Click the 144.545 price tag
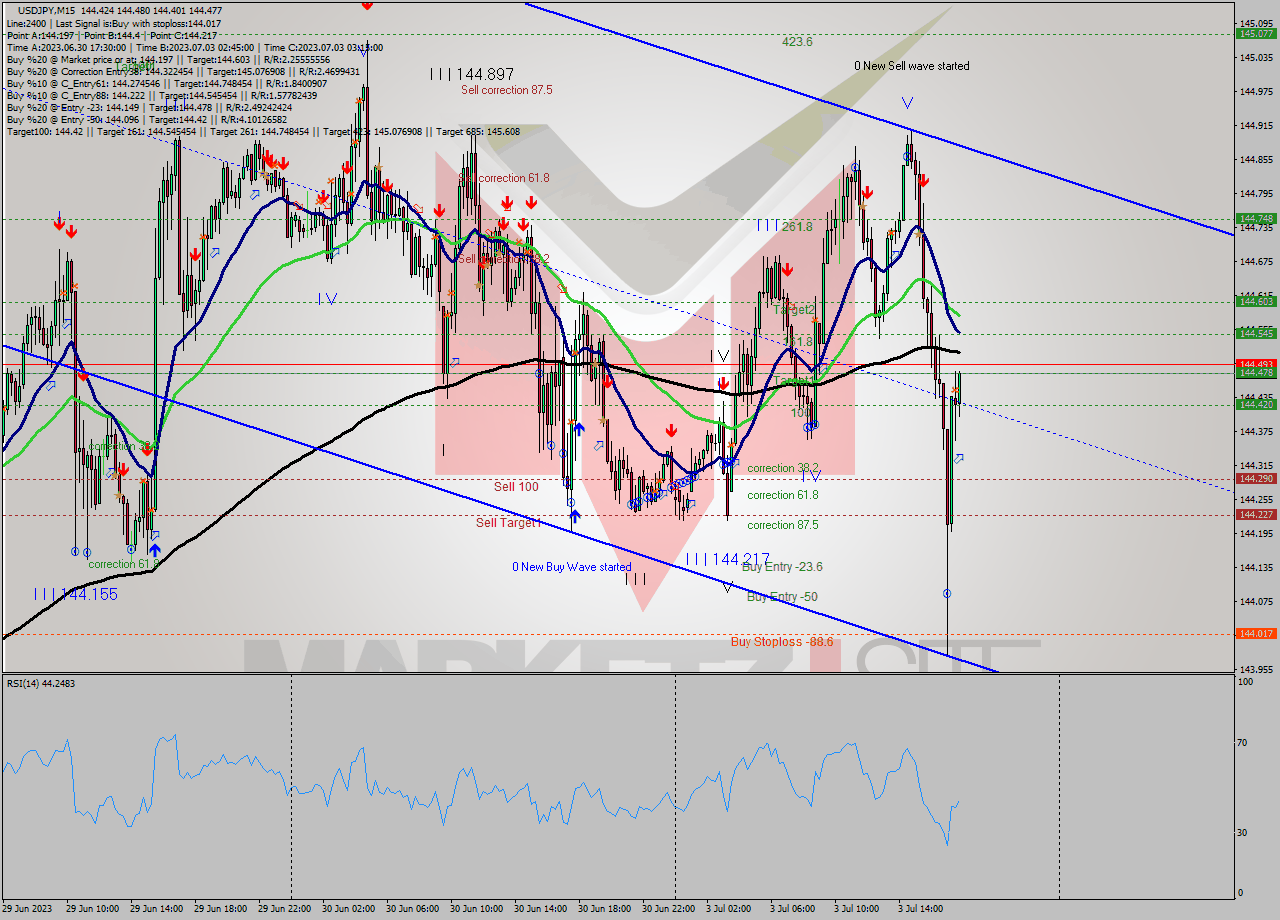Screen dimensions: 1280x920 [1256, 333]
